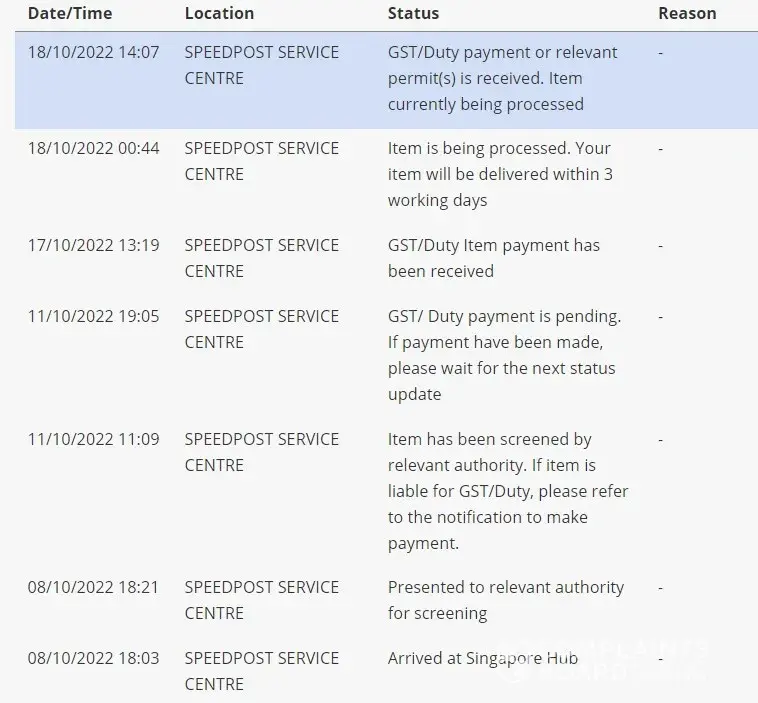This screenshot has width=758, height=703.
Task: Click the Status column header
Action: point(413,13)
